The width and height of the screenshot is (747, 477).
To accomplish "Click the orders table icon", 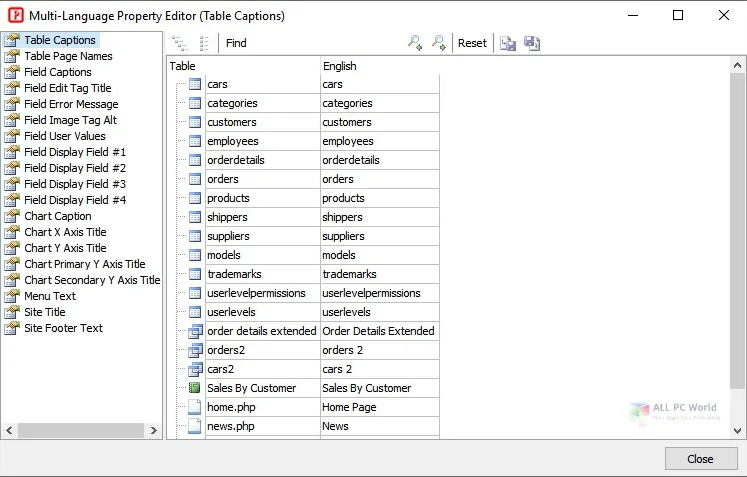I will (195, 179).
